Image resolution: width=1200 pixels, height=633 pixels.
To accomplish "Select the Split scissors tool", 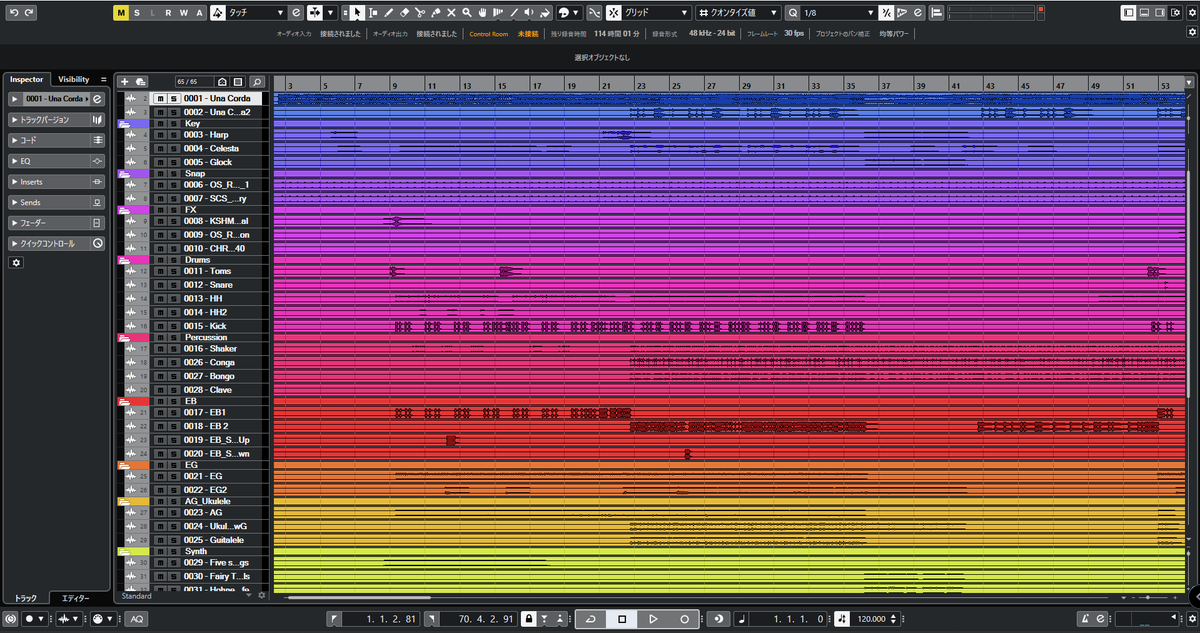I will coord(420,13).
